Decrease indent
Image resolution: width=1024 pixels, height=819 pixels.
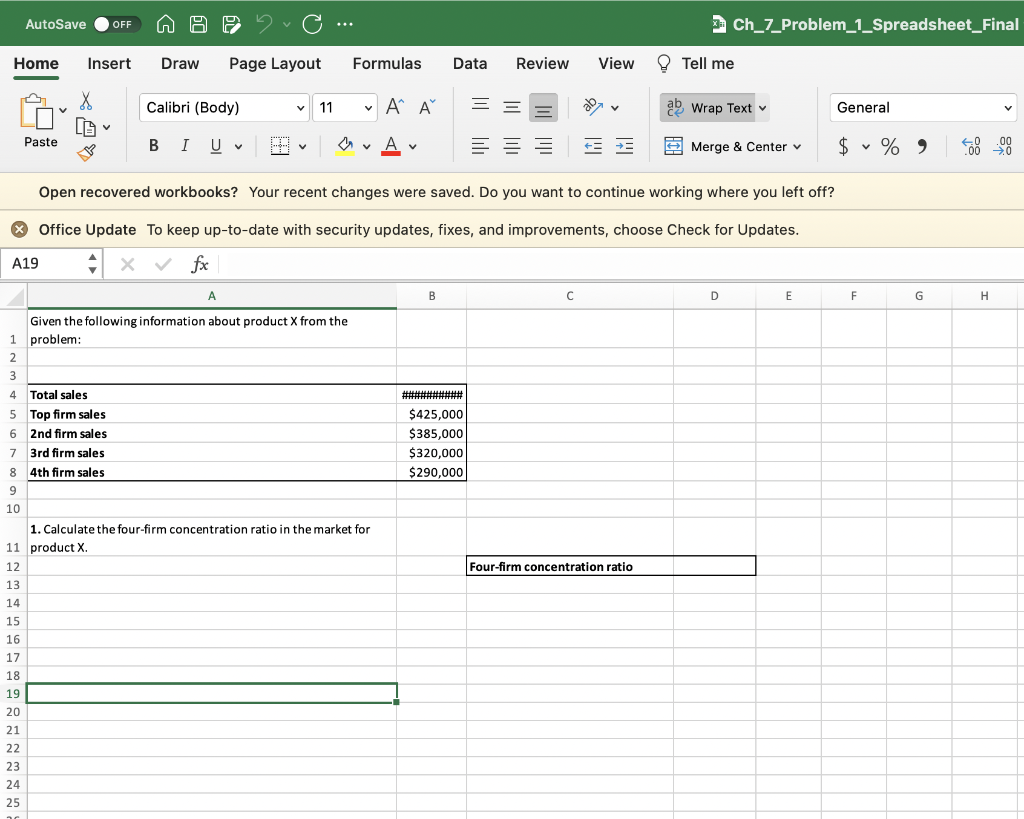click(593, 146)
